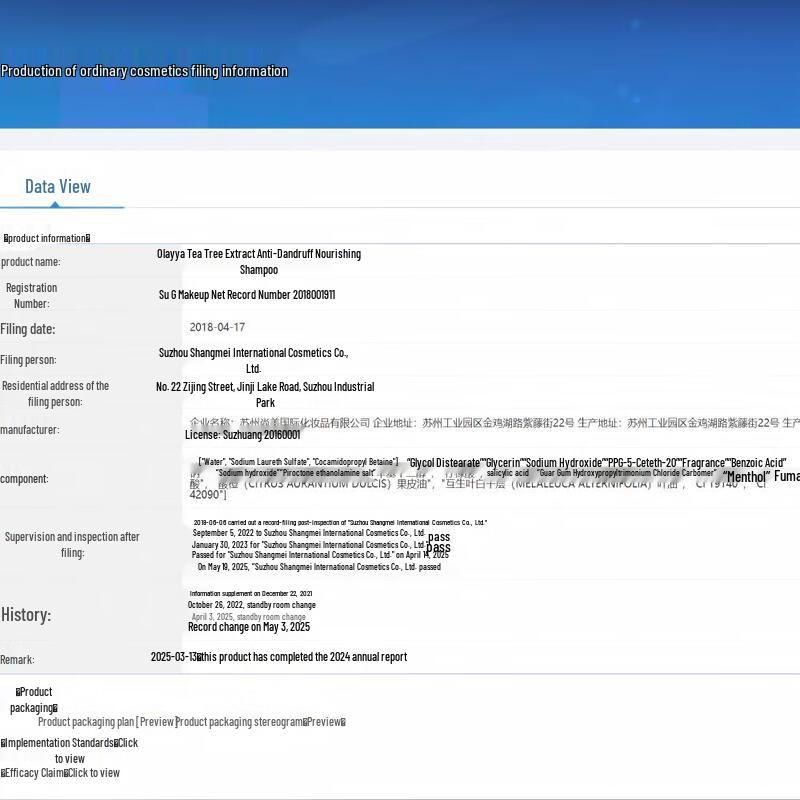The image size is (800, 800).
Task: Click the Product packaging section label
Action: pyautogui.click(x=34, y=699)
